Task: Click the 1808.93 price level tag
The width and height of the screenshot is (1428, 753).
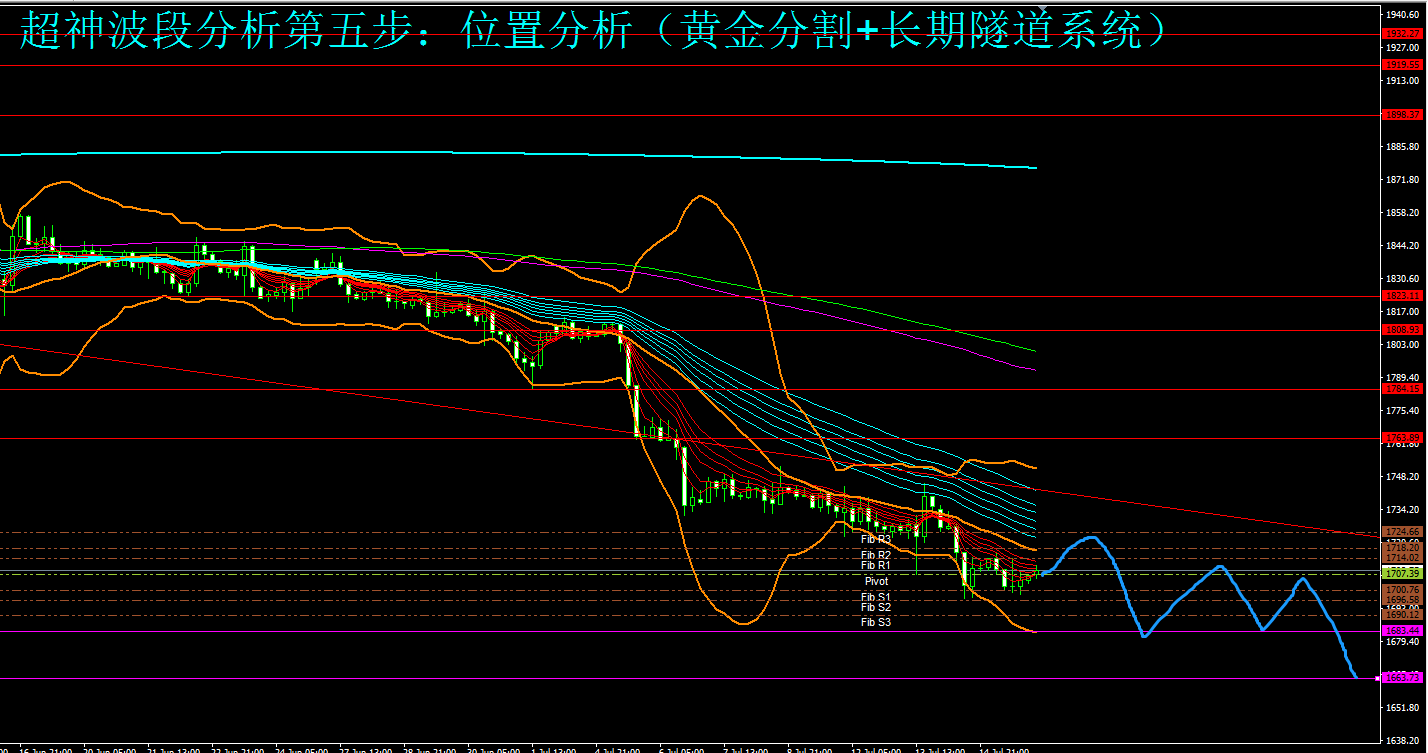Action: click(x=1402, y=329)
